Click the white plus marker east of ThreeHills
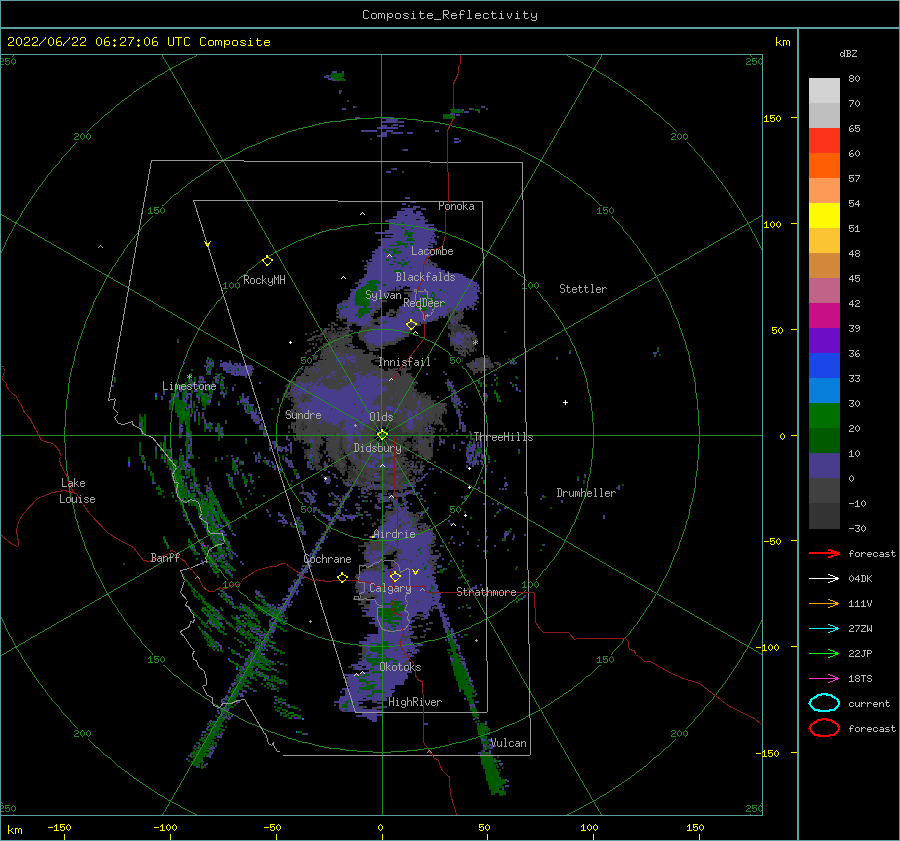 point(565,402)
